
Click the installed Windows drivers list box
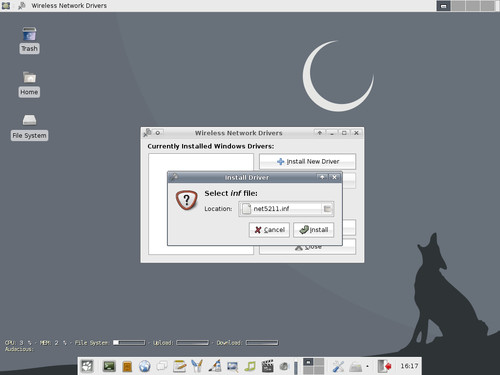[201, 204]
